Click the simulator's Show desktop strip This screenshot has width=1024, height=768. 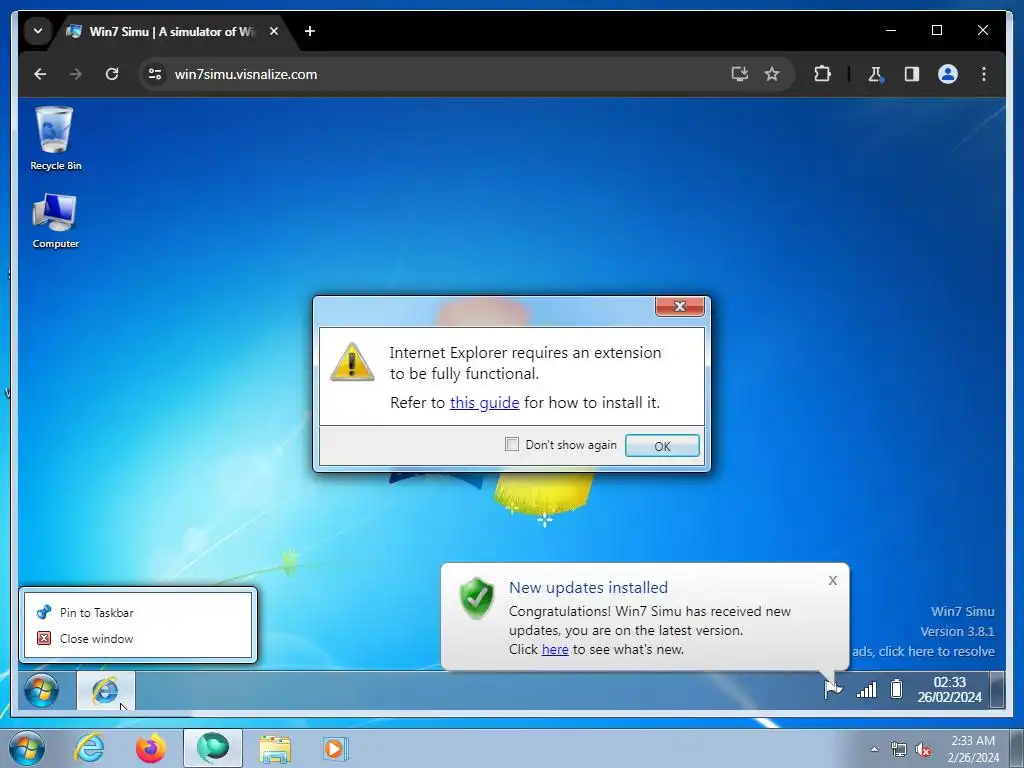[997, 690]
